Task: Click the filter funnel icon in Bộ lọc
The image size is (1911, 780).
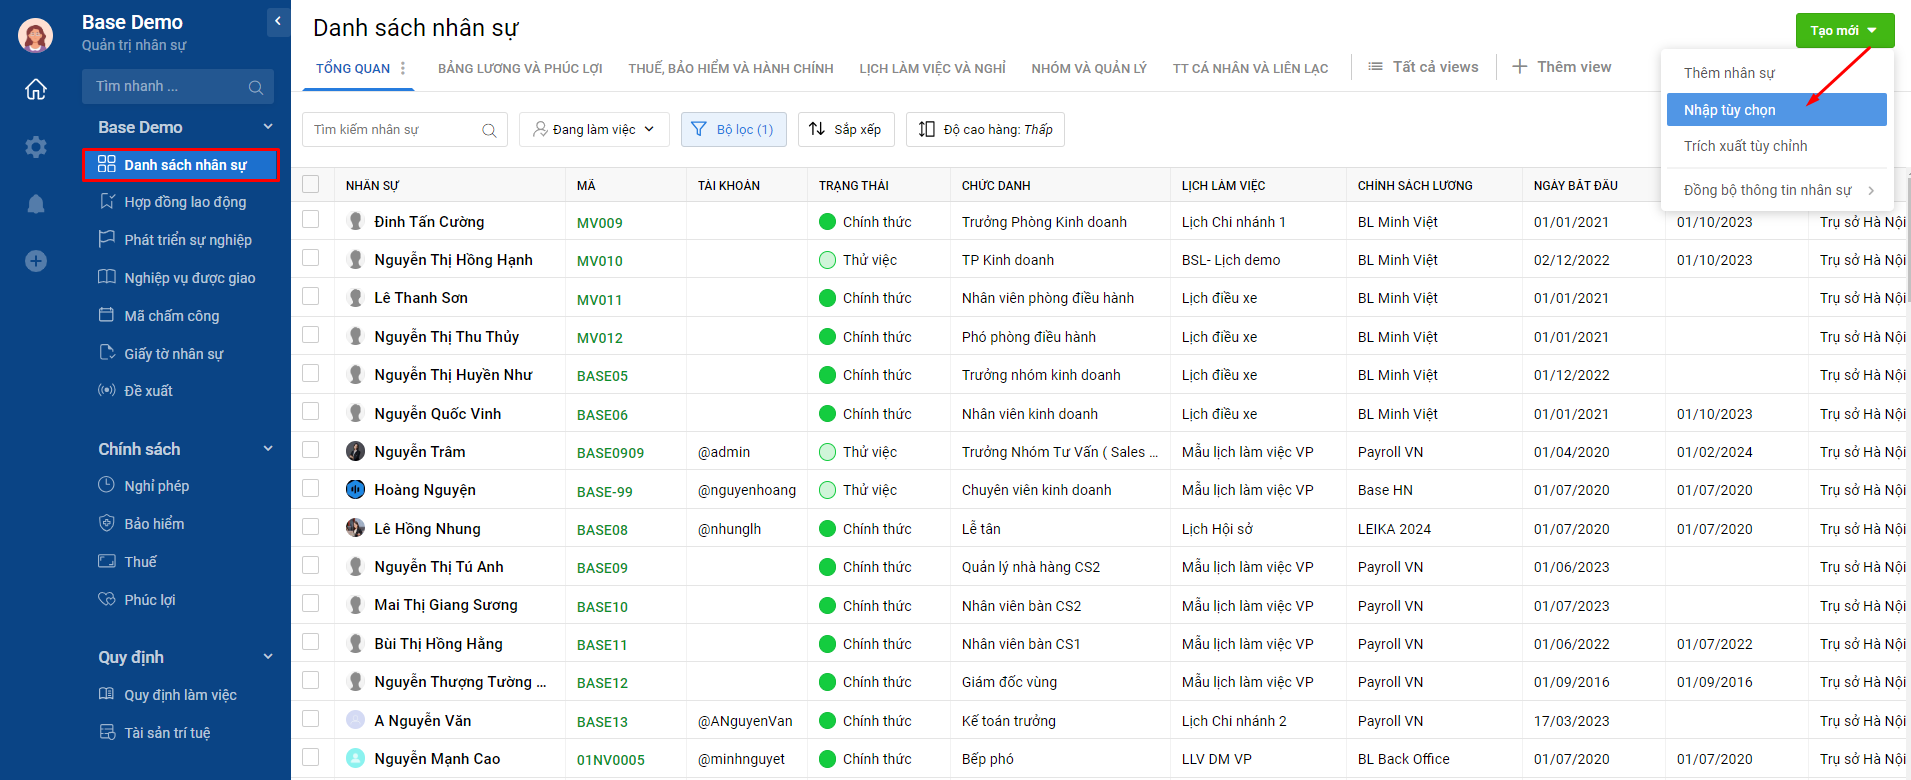Action: [x=700, y=129]
